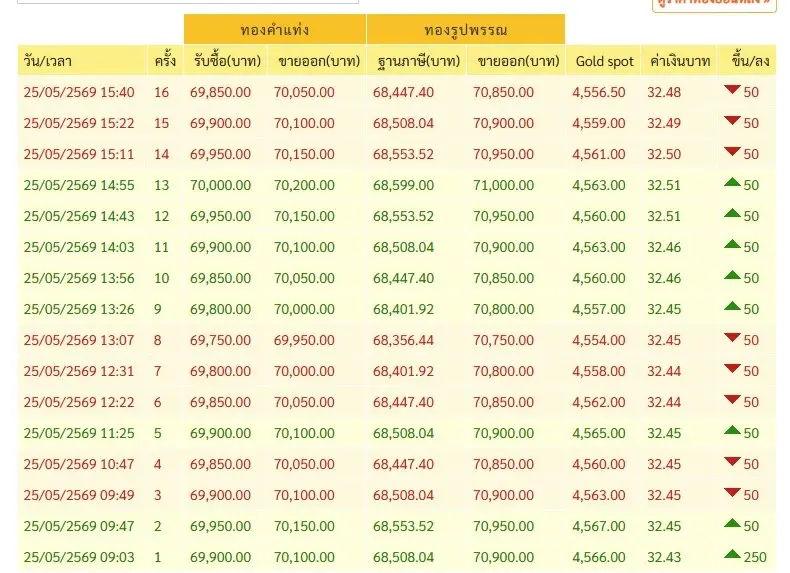Image resolution: width=790 pixels, height=573 pixels.
Task: Click the ครั้ง column header
Action: point(165,61)
